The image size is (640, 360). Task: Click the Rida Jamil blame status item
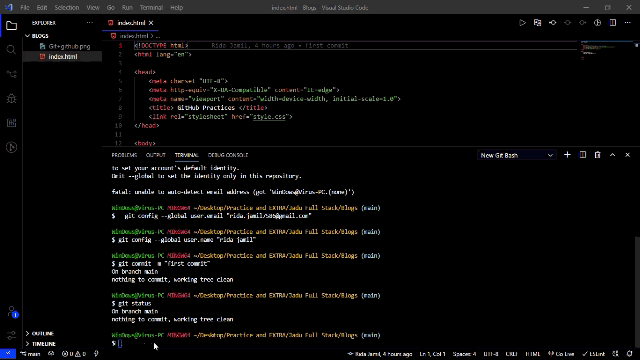pos(380,354)
